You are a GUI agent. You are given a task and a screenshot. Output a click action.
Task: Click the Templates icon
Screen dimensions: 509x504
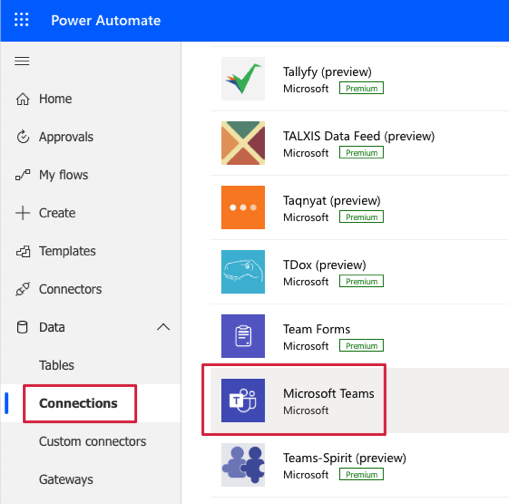[x=23, y=251]
